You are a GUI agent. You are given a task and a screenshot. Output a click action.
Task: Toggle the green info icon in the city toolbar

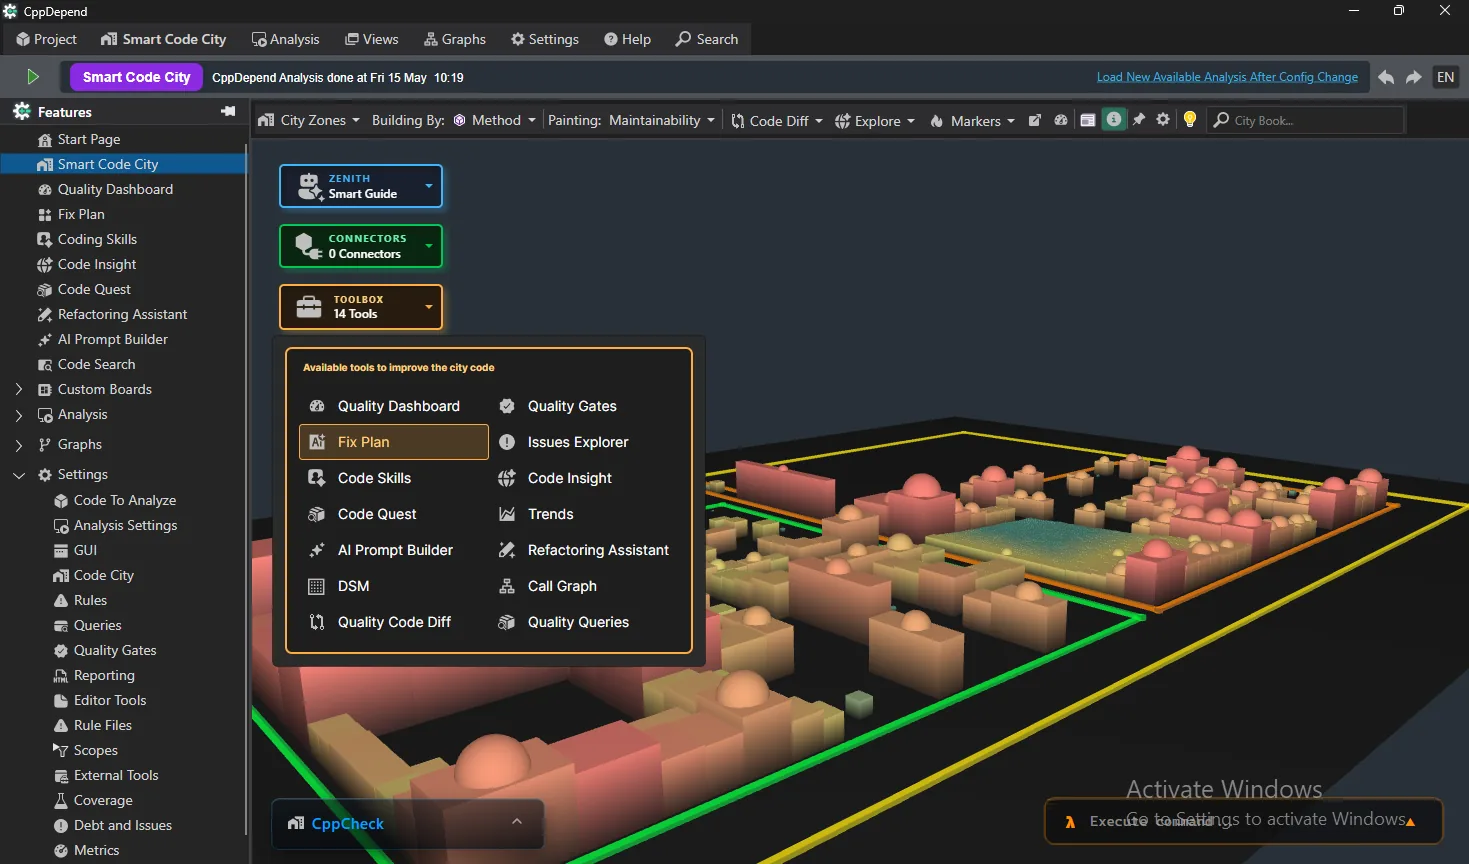click(x=1113, y=120)
